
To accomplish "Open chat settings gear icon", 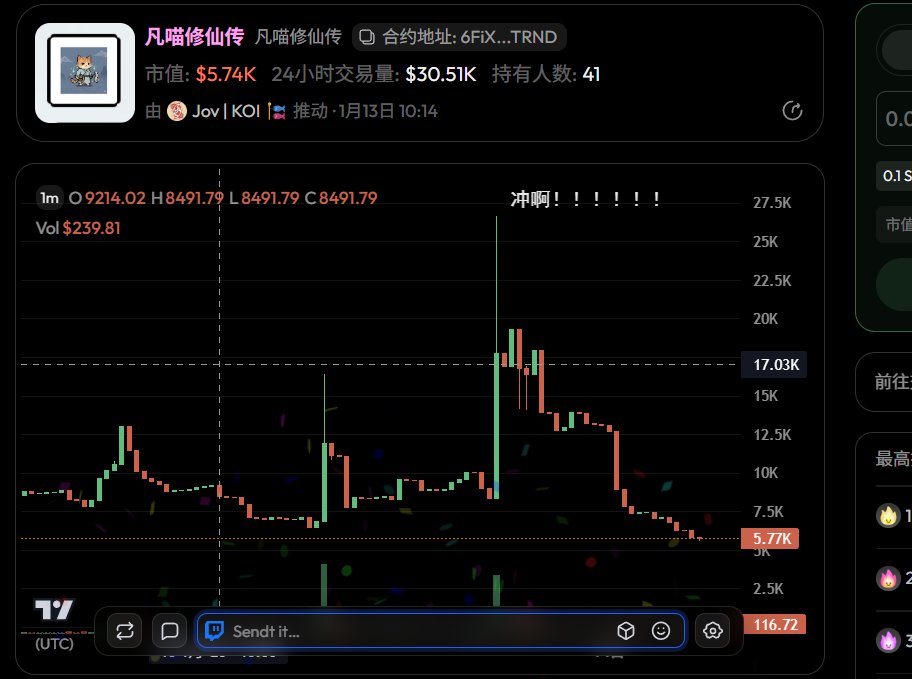I will (x=712, y=631).
